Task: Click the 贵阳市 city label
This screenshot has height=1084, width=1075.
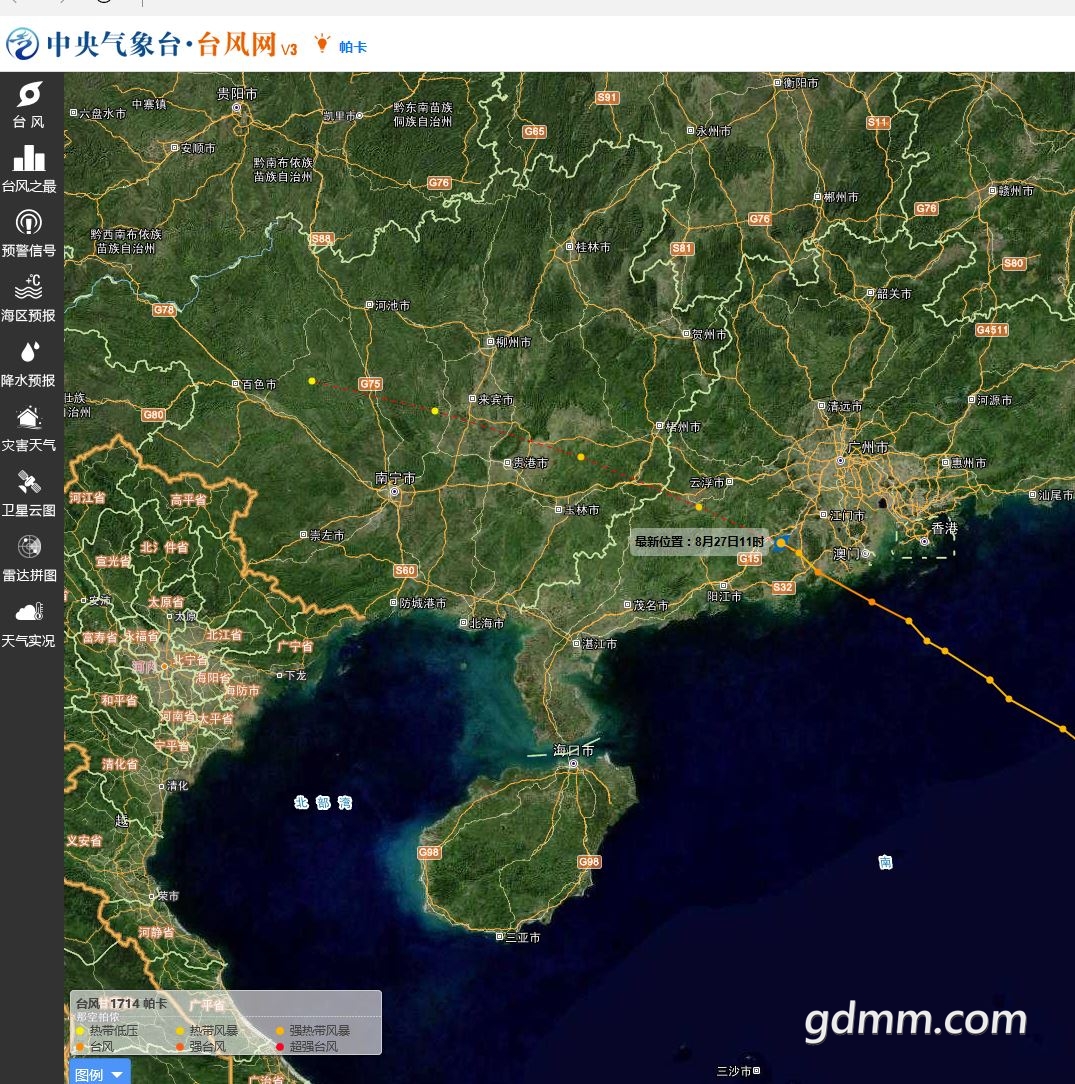Action: (x=237, y=93)
